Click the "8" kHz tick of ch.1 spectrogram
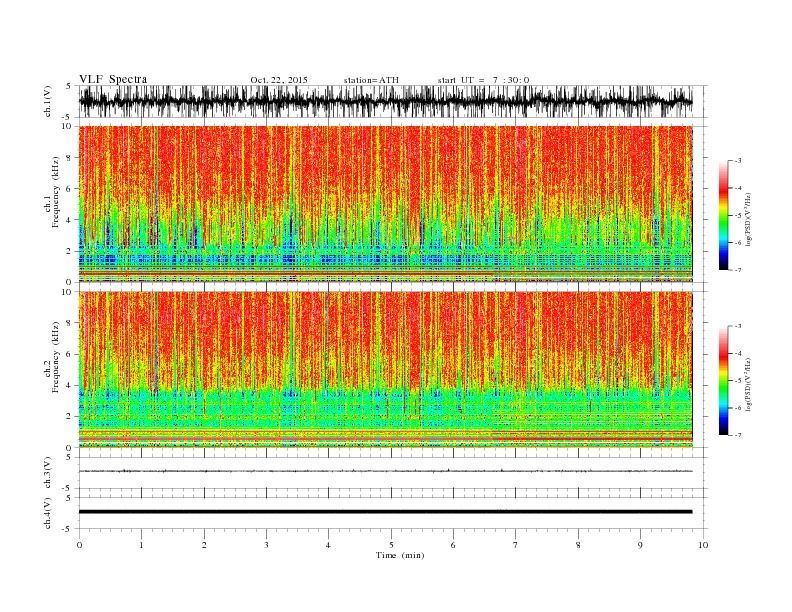This screenshot has width=792, height=612. [x=71, y=158]
